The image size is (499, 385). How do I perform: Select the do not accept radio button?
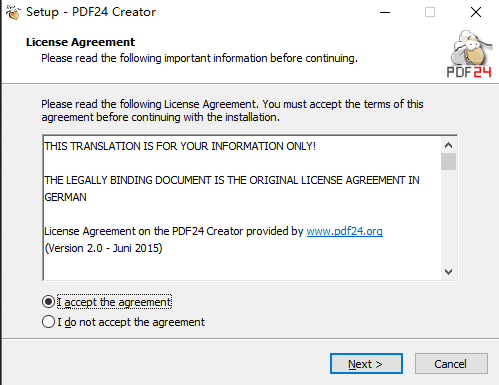pyautogui.click(x=48, y=322)
